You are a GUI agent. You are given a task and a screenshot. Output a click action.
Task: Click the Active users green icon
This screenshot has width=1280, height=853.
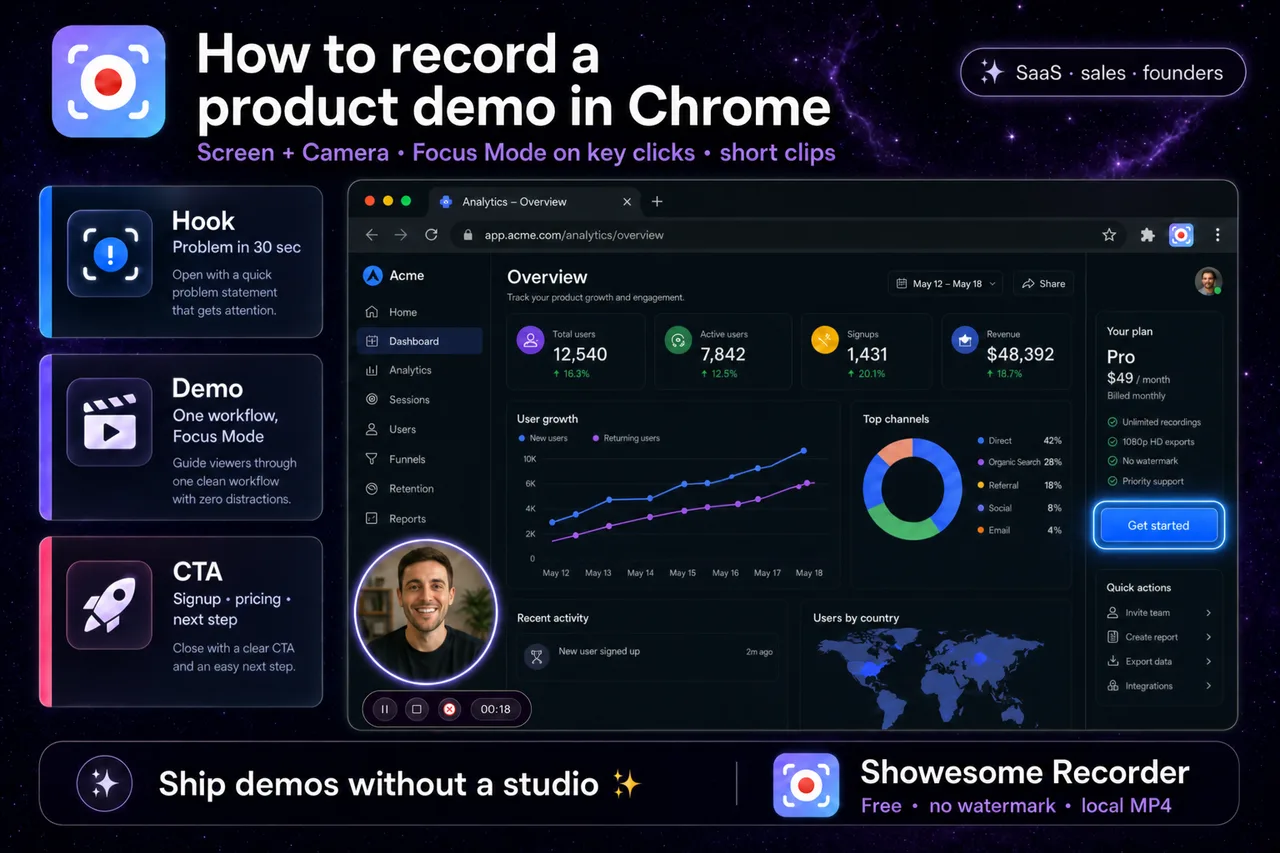(x=678, y=340)
